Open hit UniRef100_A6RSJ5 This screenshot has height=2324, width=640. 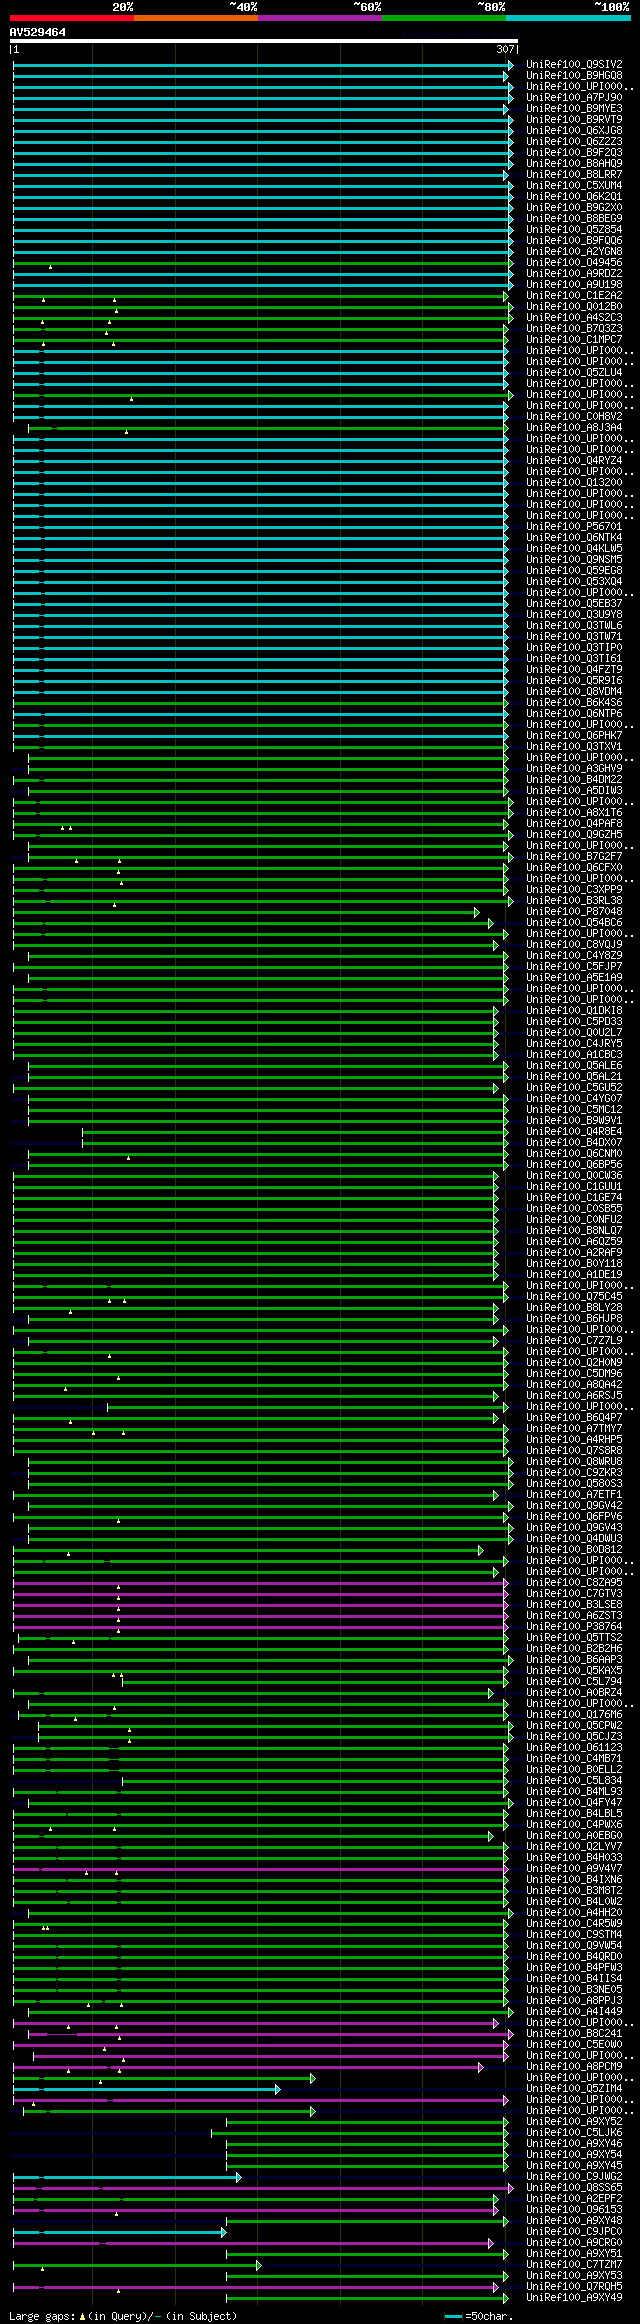574,1396
